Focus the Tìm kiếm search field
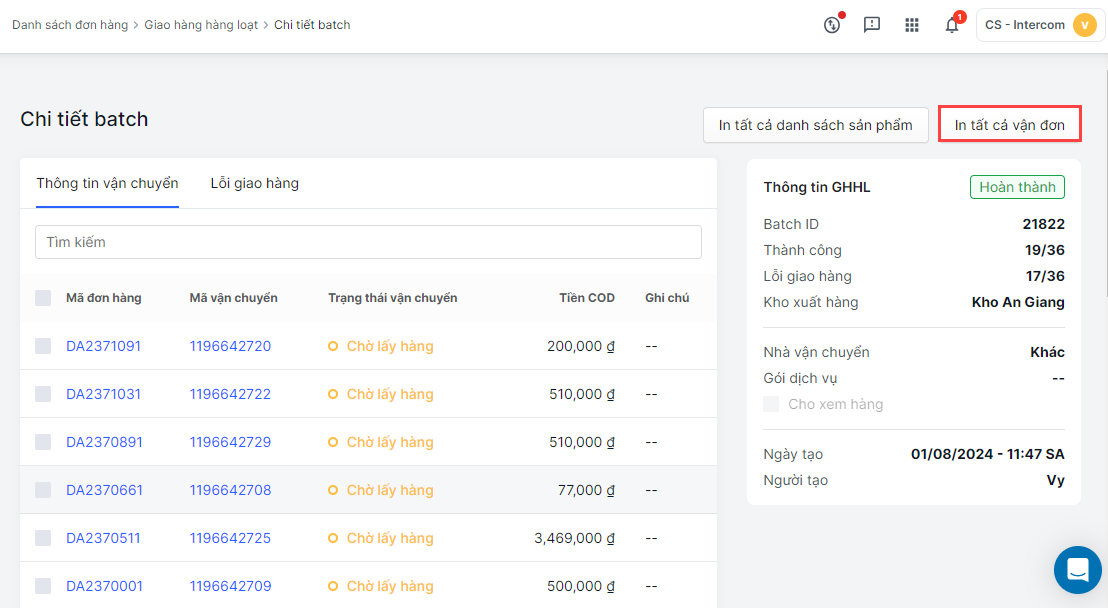The image size is (1108, 608). click(368, 242)
